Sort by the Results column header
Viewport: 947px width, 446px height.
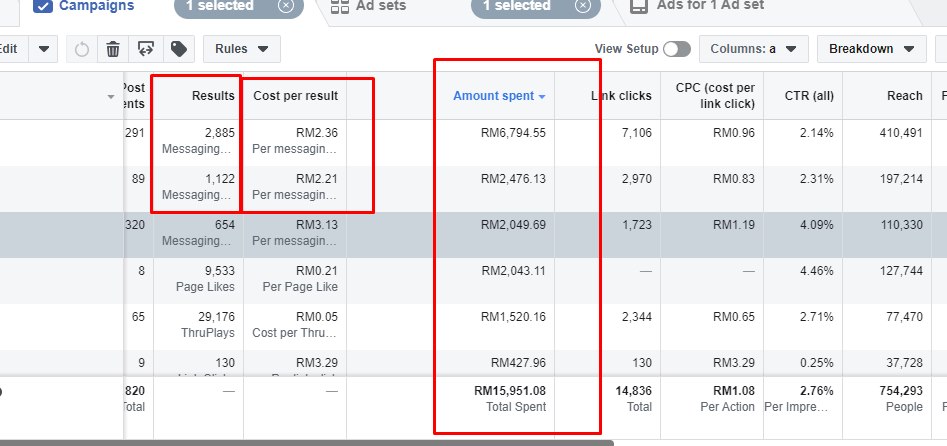(213, 95)
